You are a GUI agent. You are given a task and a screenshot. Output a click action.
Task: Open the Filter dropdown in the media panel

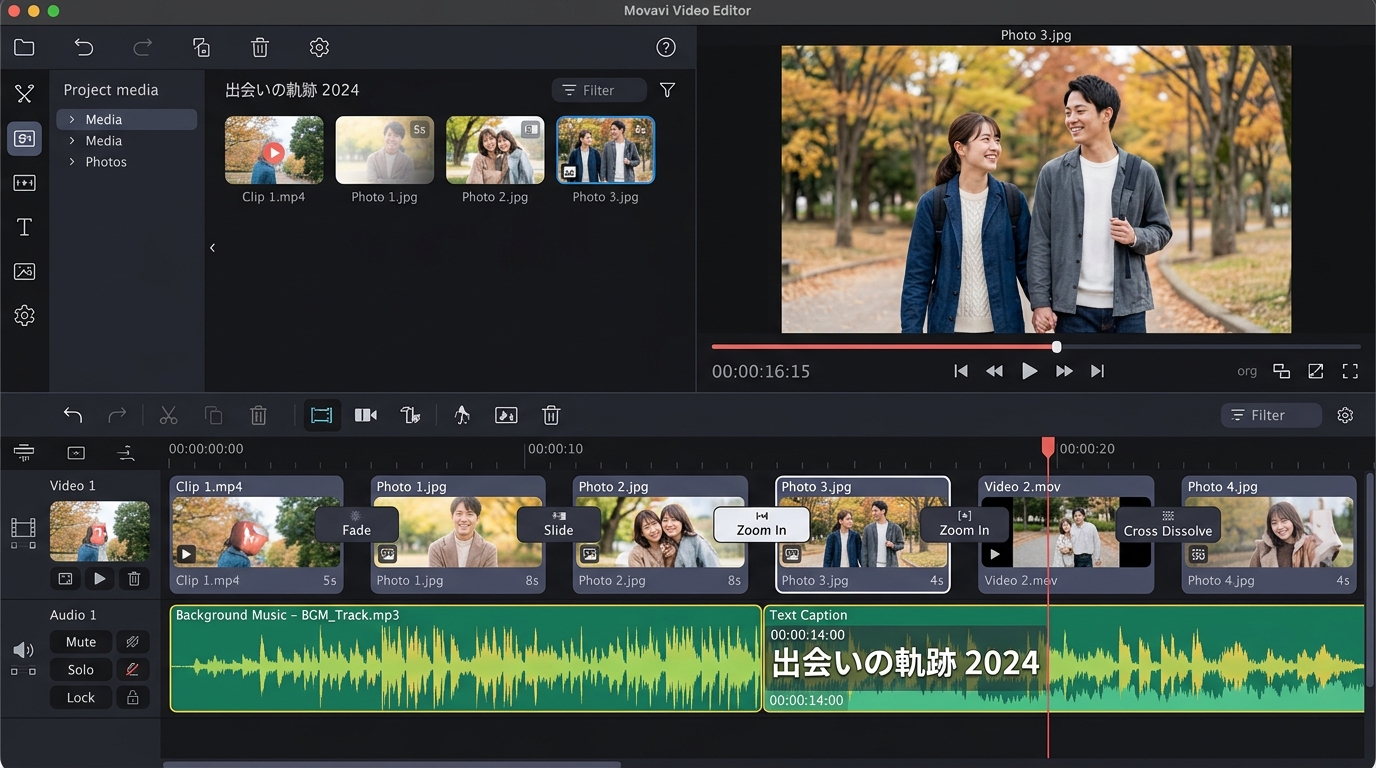(599, 90)
